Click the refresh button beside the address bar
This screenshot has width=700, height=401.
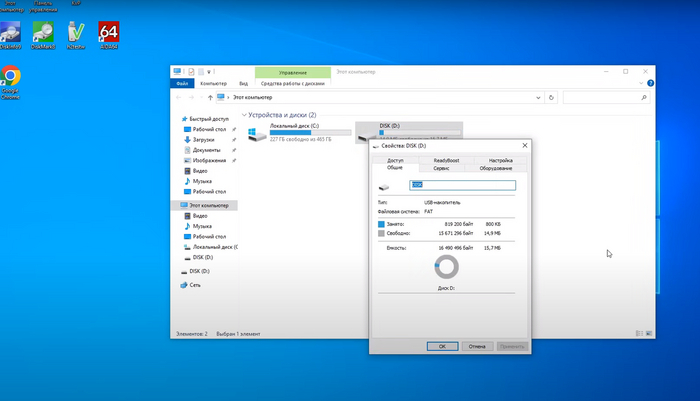click(x=552, y=98)
